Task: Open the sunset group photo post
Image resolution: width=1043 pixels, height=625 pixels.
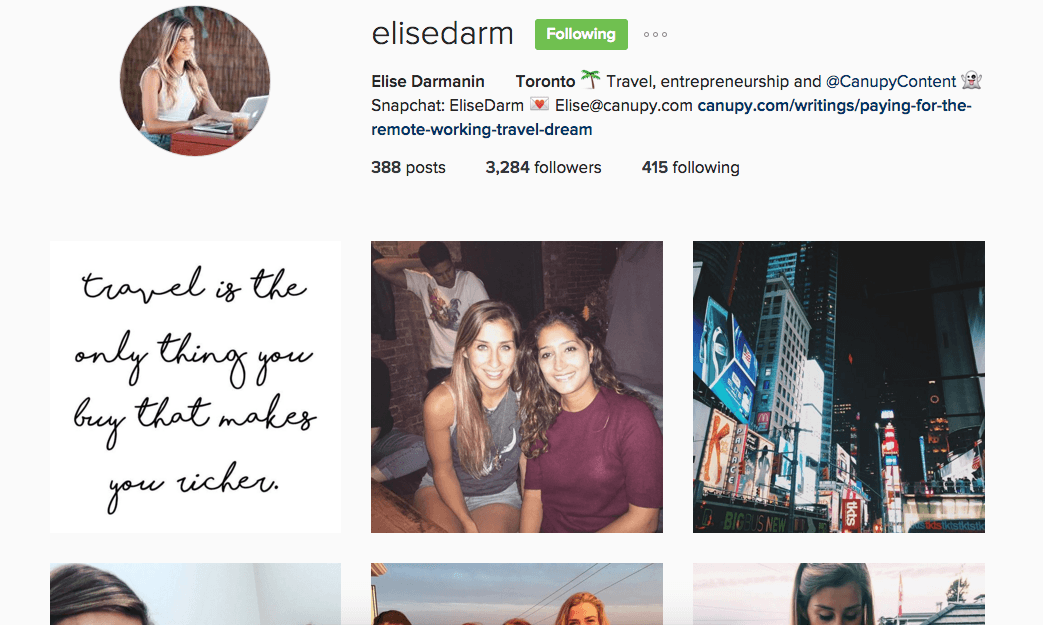Action: [x=517, y=594]
